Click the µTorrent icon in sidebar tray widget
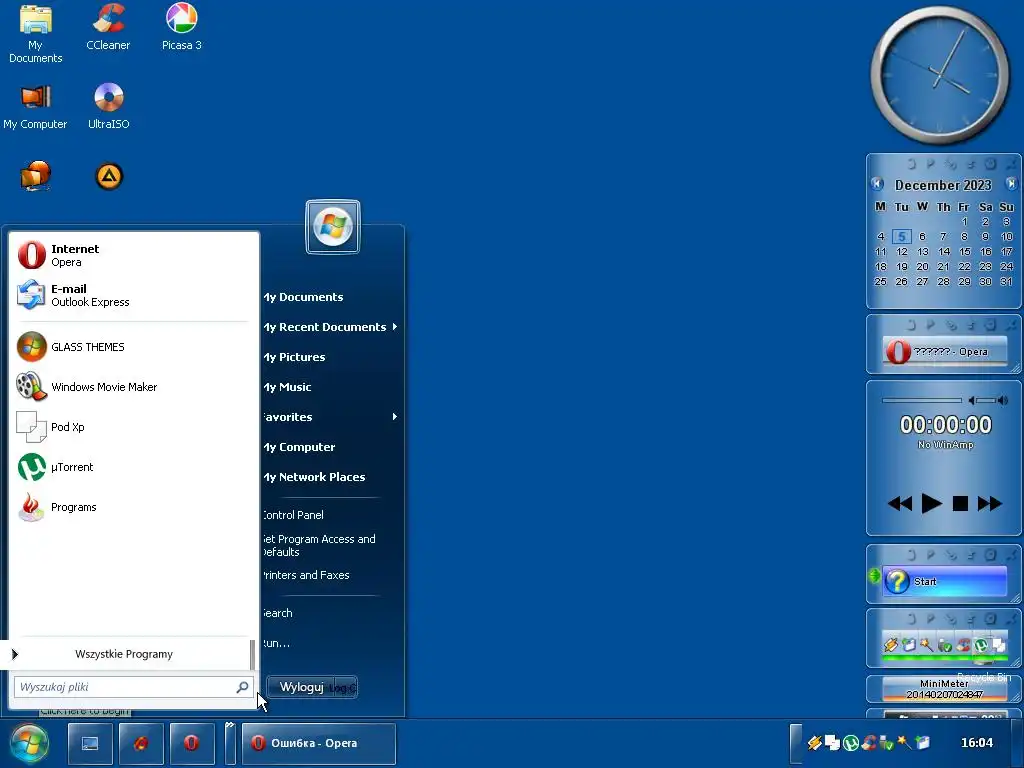This screenshot has width=1024, height=768. 981,645
